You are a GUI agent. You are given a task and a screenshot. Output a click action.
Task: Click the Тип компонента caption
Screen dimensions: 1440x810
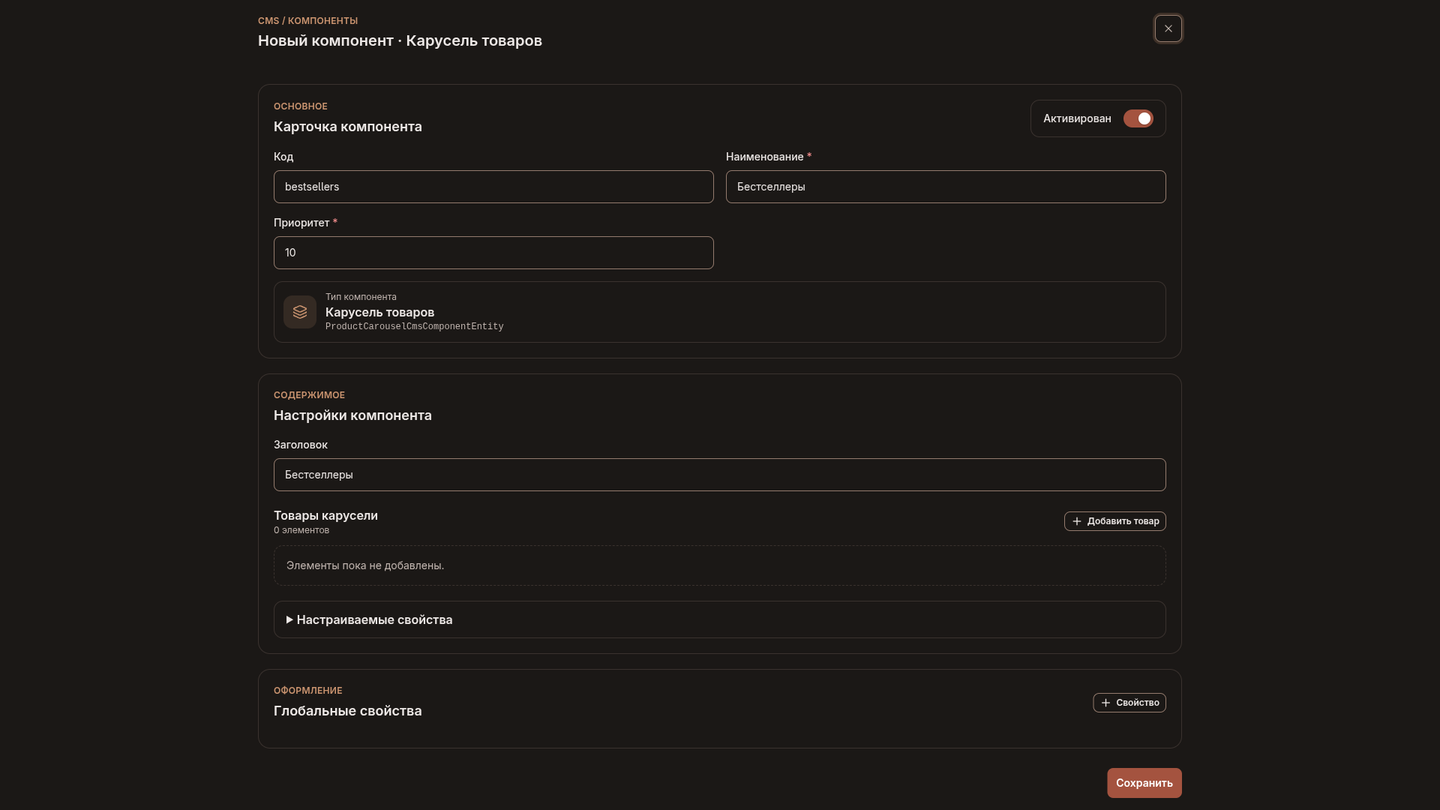click(x=361, y=297)
